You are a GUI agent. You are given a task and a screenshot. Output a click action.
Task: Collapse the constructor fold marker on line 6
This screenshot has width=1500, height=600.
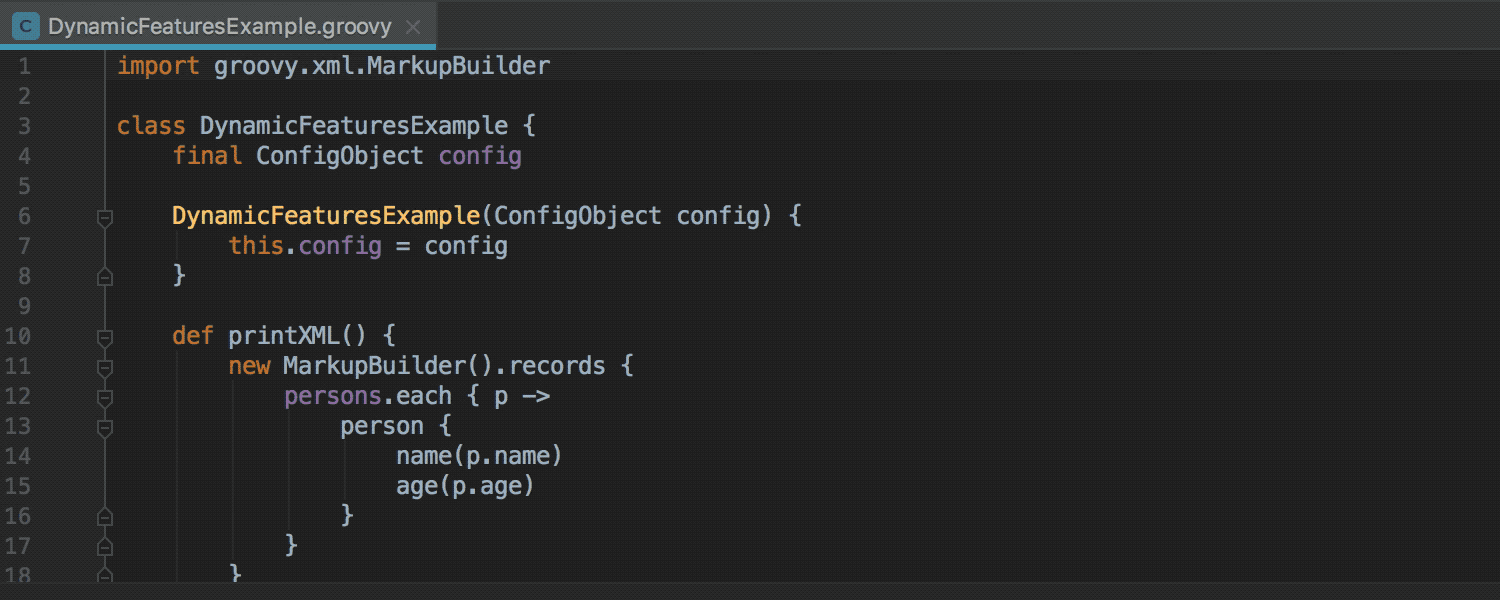(104, 216)
